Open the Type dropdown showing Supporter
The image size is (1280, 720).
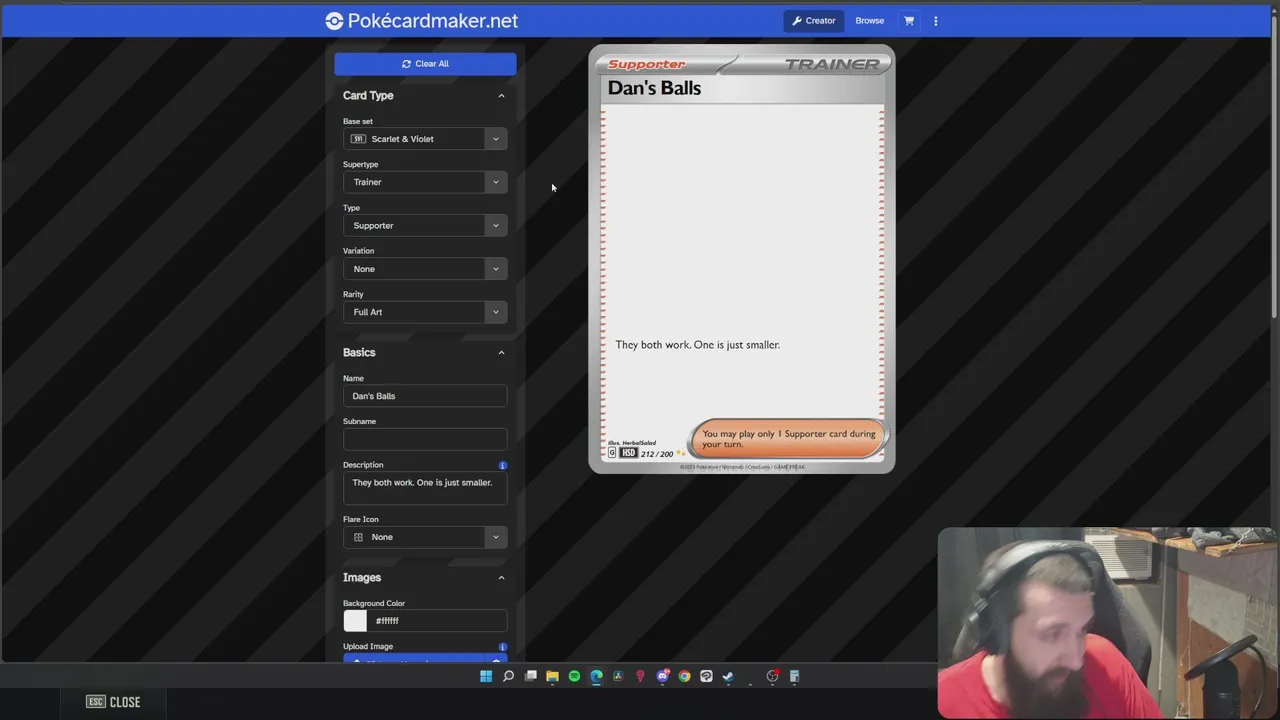pos(425,225)
